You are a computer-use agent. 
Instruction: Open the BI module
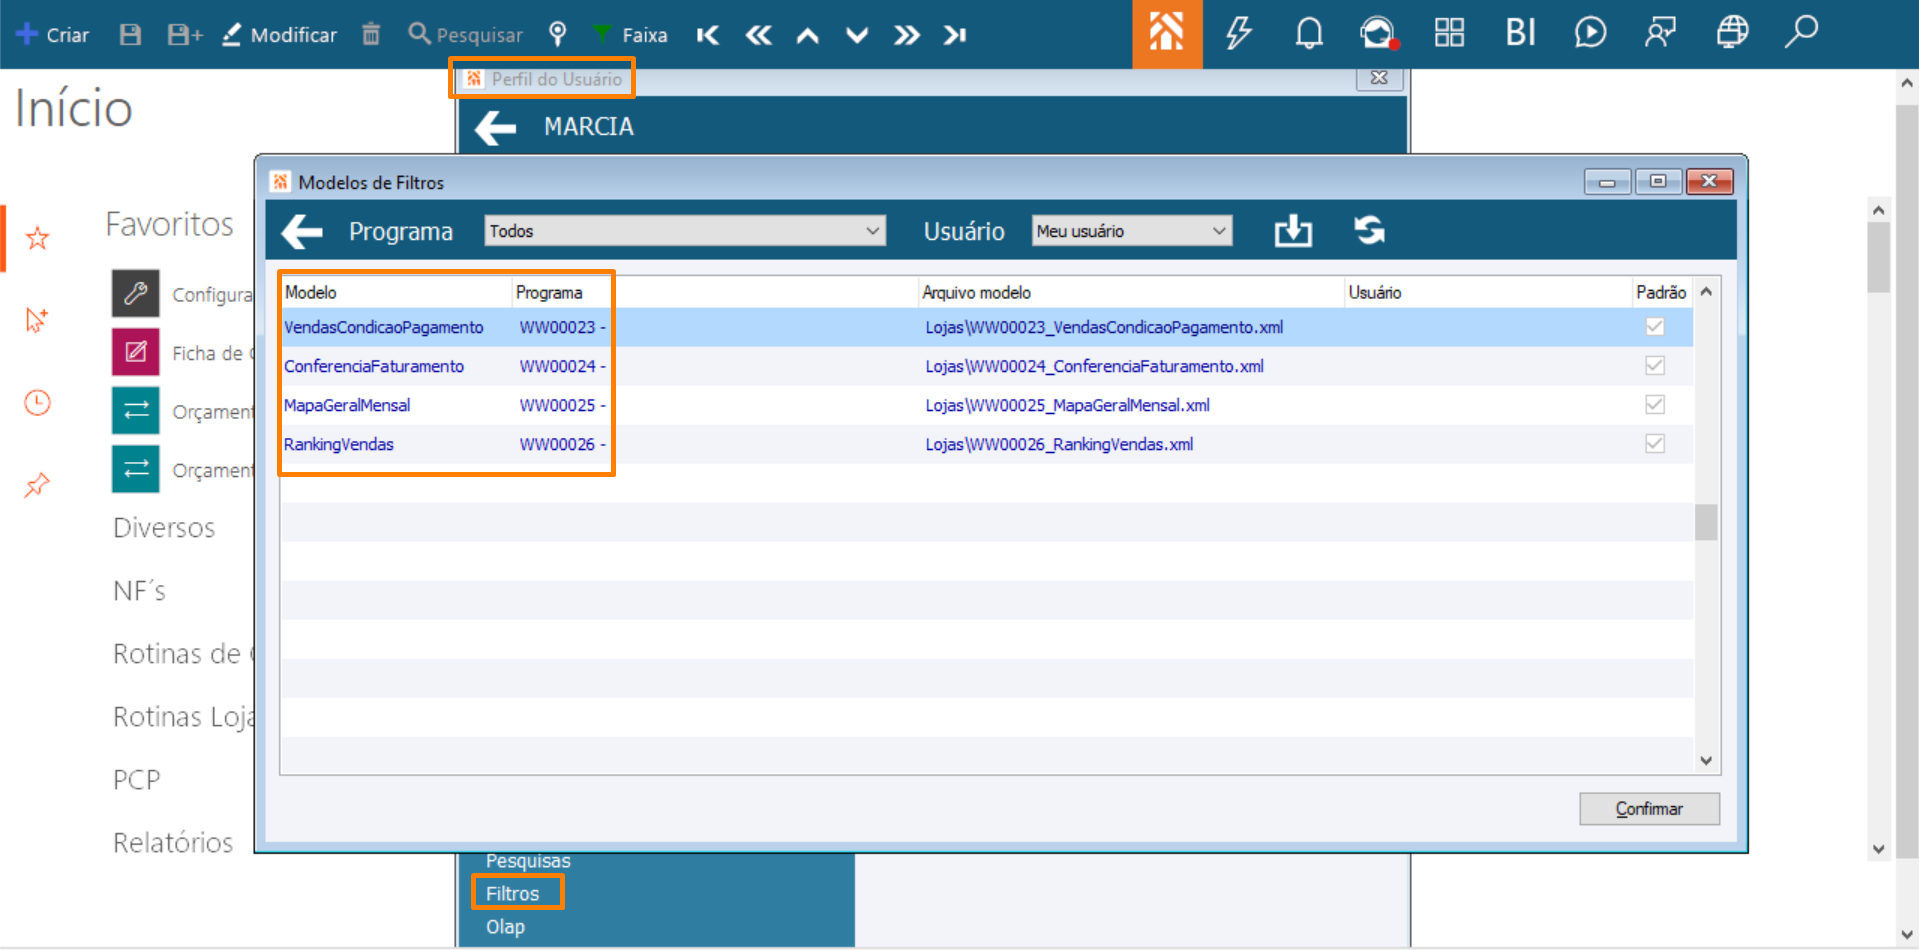coord(1520,33)
